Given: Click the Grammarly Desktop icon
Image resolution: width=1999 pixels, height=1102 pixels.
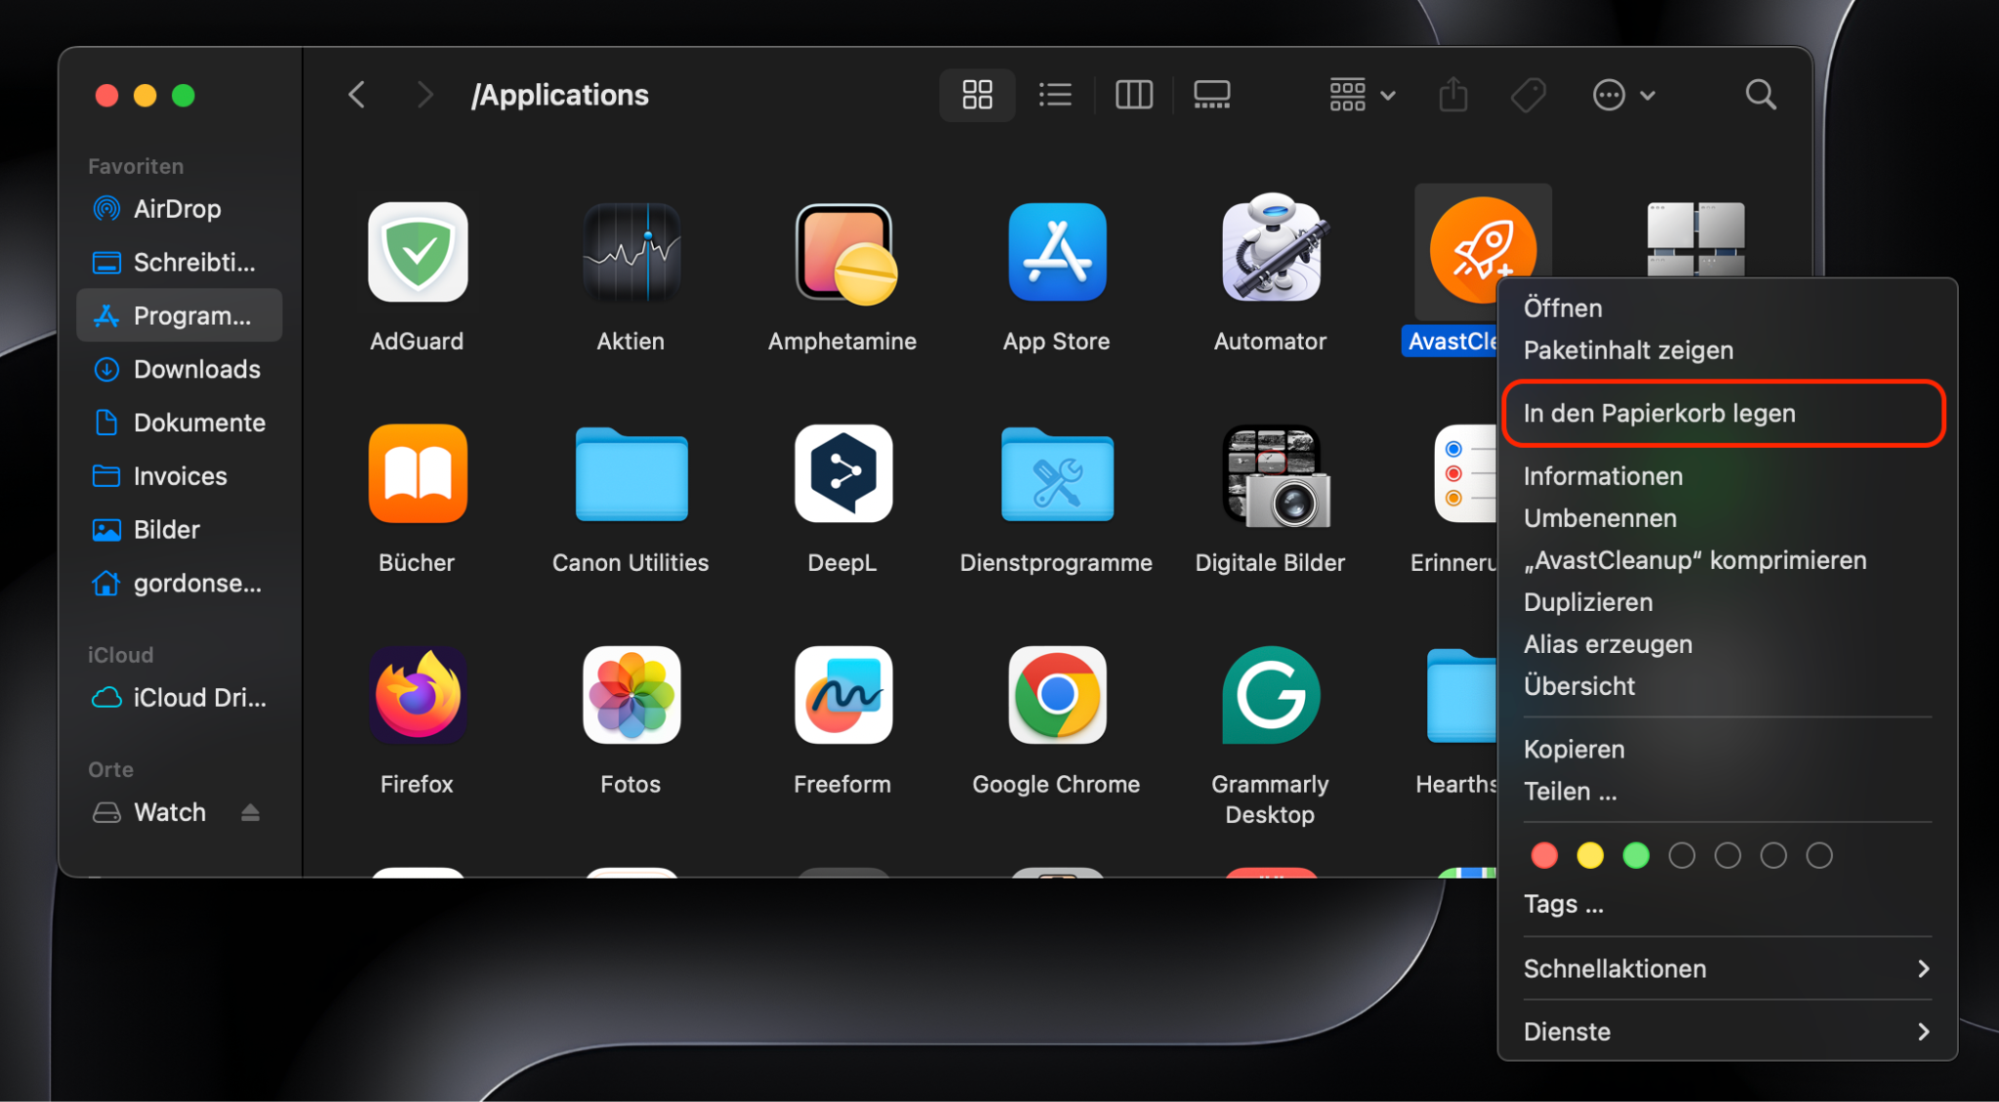Looking at the screenshot, I should [1271, 695].
